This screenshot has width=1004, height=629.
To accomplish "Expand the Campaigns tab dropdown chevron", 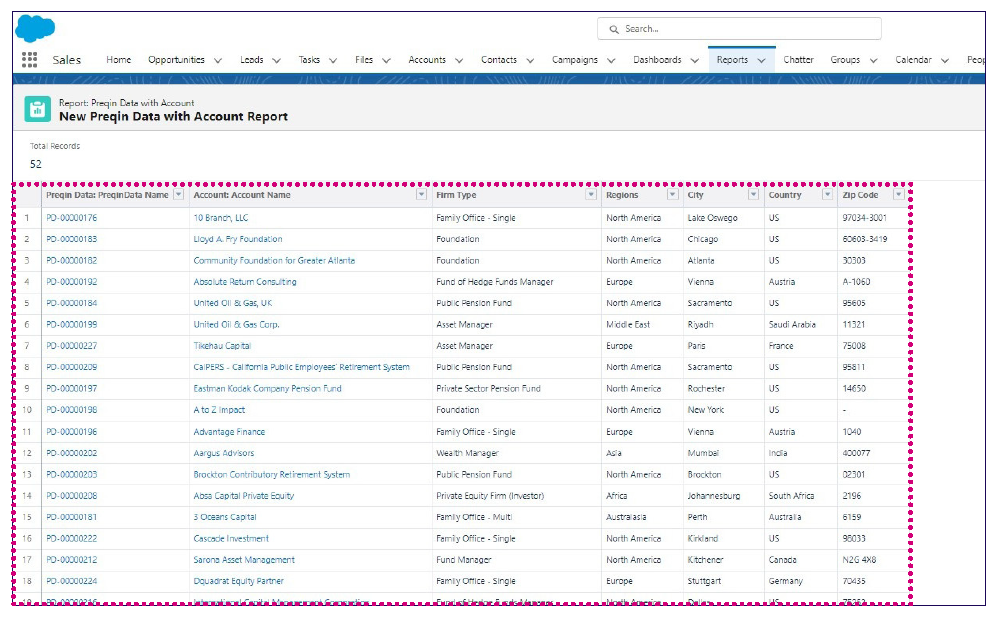I will coord(611,60).
